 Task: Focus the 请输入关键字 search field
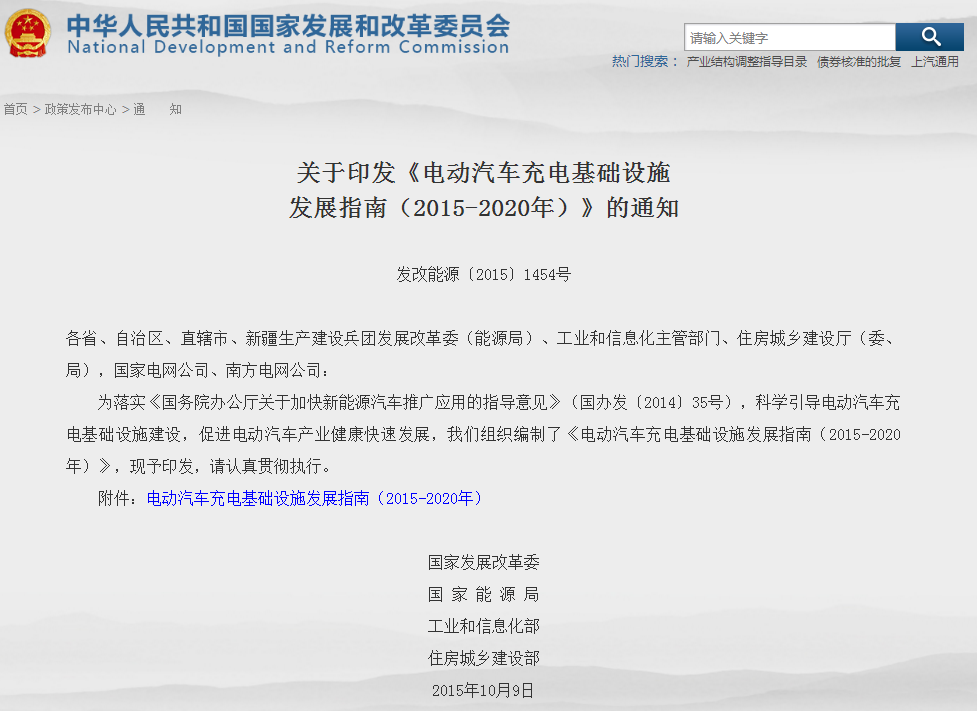tap(789, 38)
